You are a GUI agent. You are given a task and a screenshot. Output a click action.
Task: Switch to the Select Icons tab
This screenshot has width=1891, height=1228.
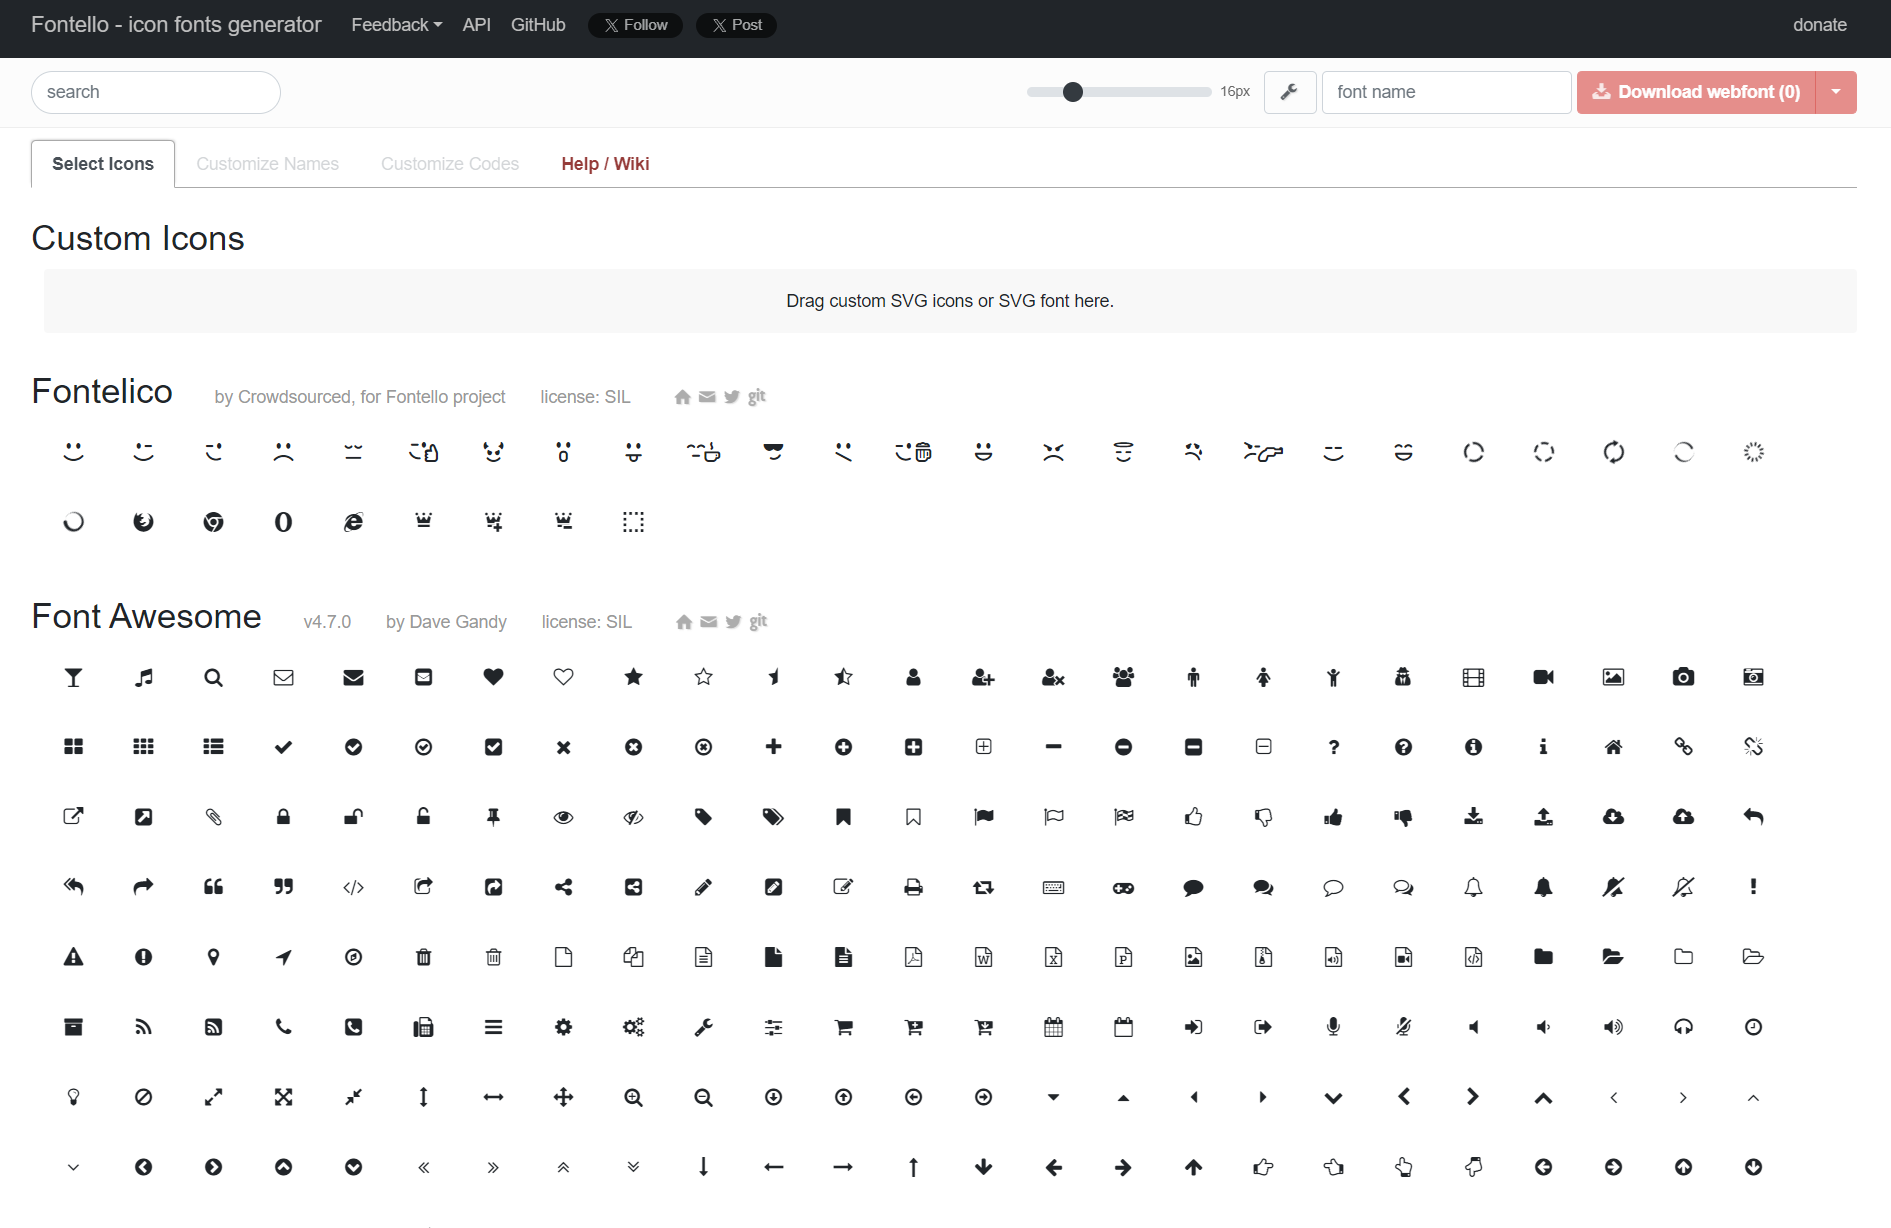point(103,164)
